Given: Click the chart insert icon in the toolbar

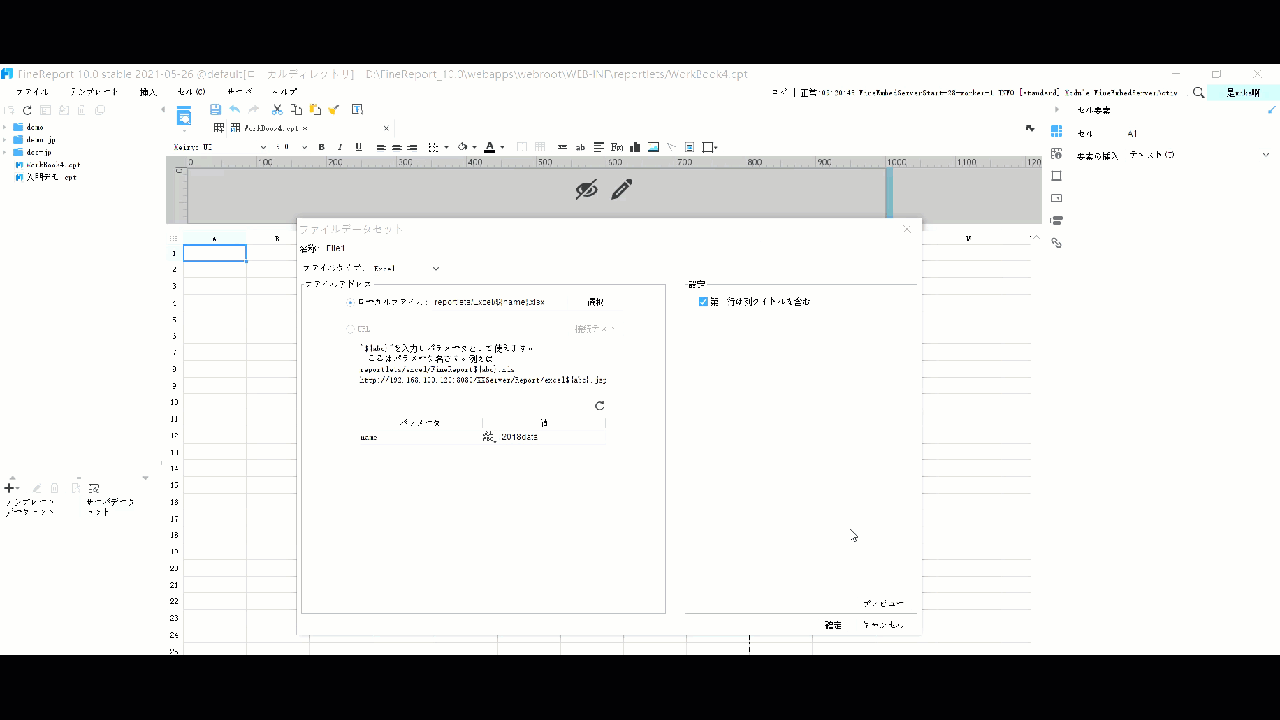Looking at the screenshot, I should [635, 147].
